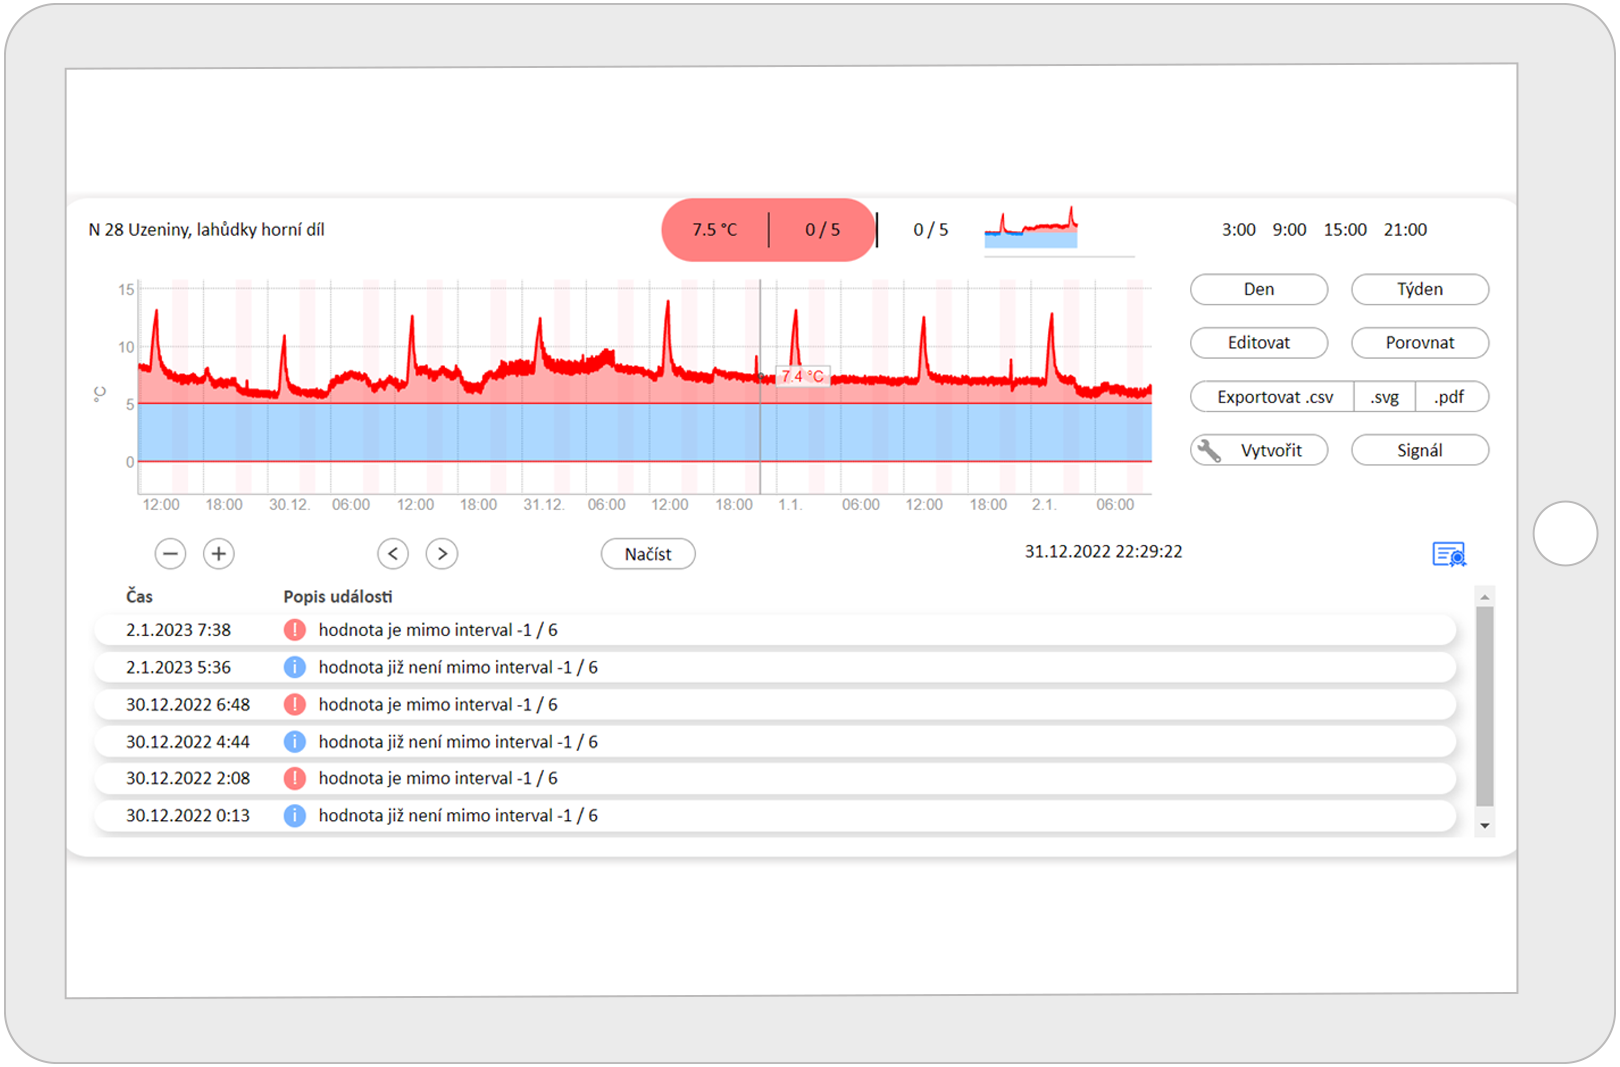Viewport: 1620px width, 1067px height.
Task: Click the red 7.5 °C current value badge
Action: pos(715,230)
